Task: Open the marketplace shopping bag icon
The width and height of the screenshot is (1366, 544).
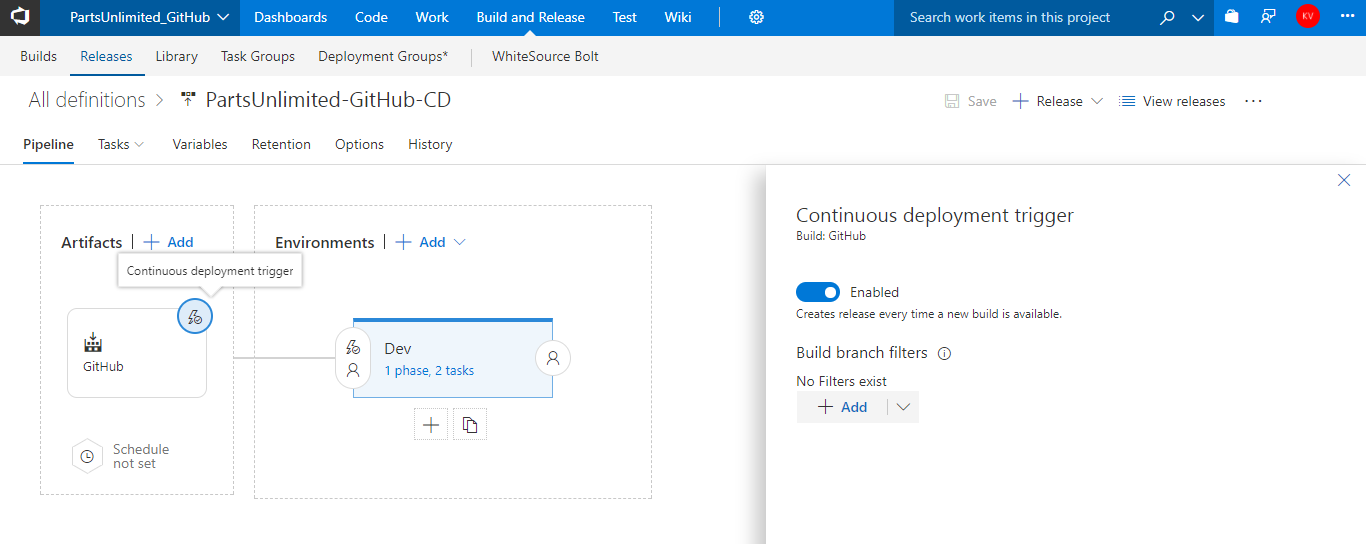Action: 1231,17
